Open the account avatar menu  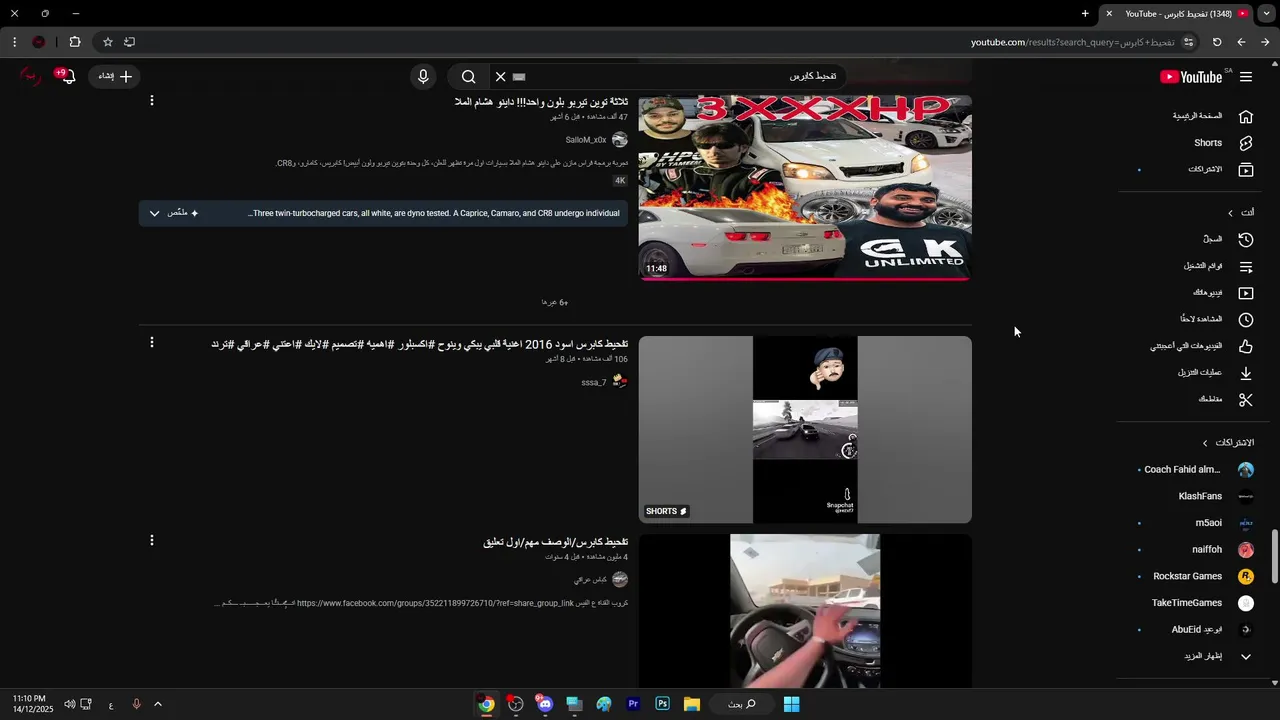(x=32, y=76)
